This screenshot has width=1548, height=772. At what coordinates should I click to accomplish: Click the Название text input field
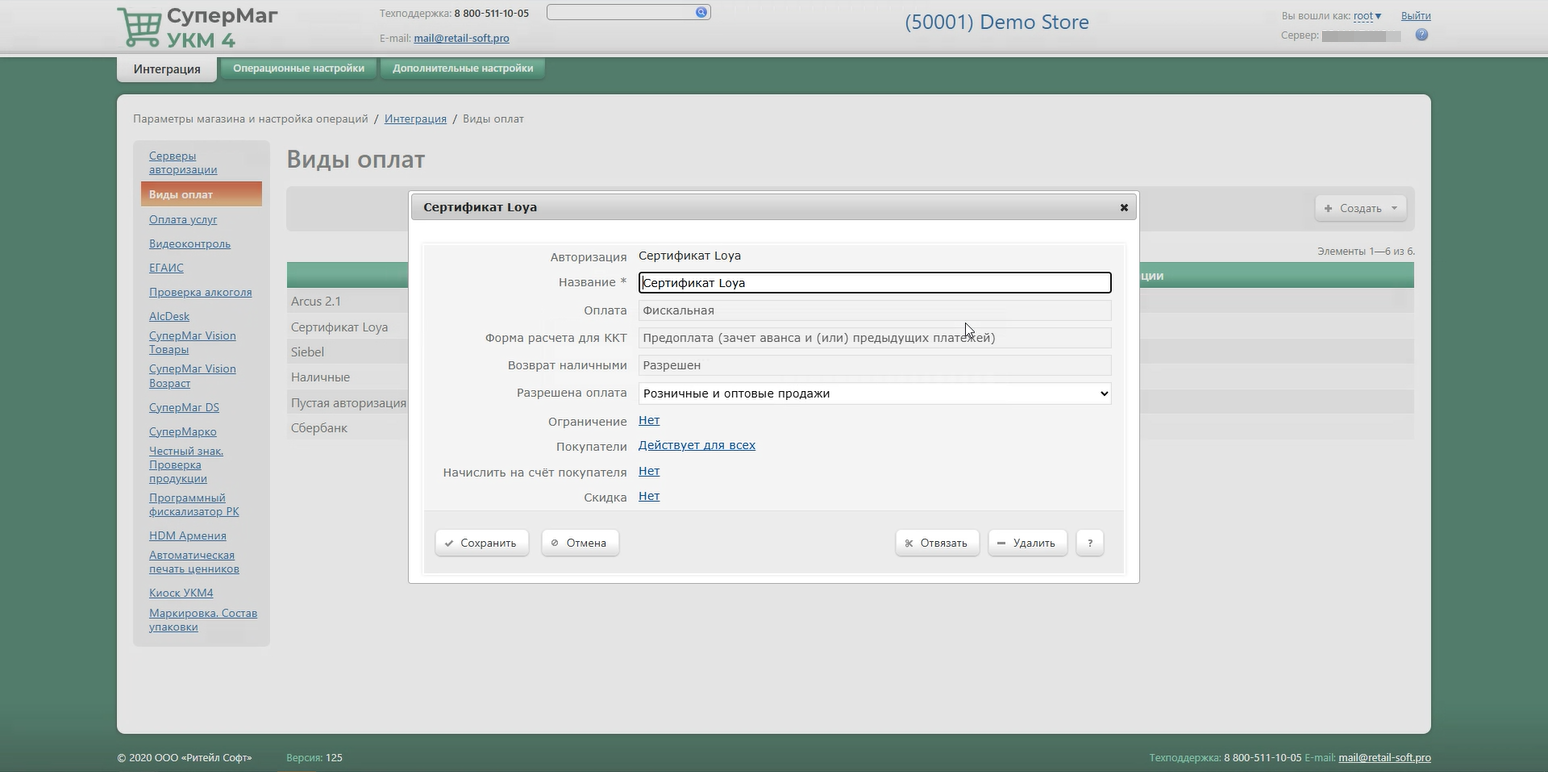(874, 283)
